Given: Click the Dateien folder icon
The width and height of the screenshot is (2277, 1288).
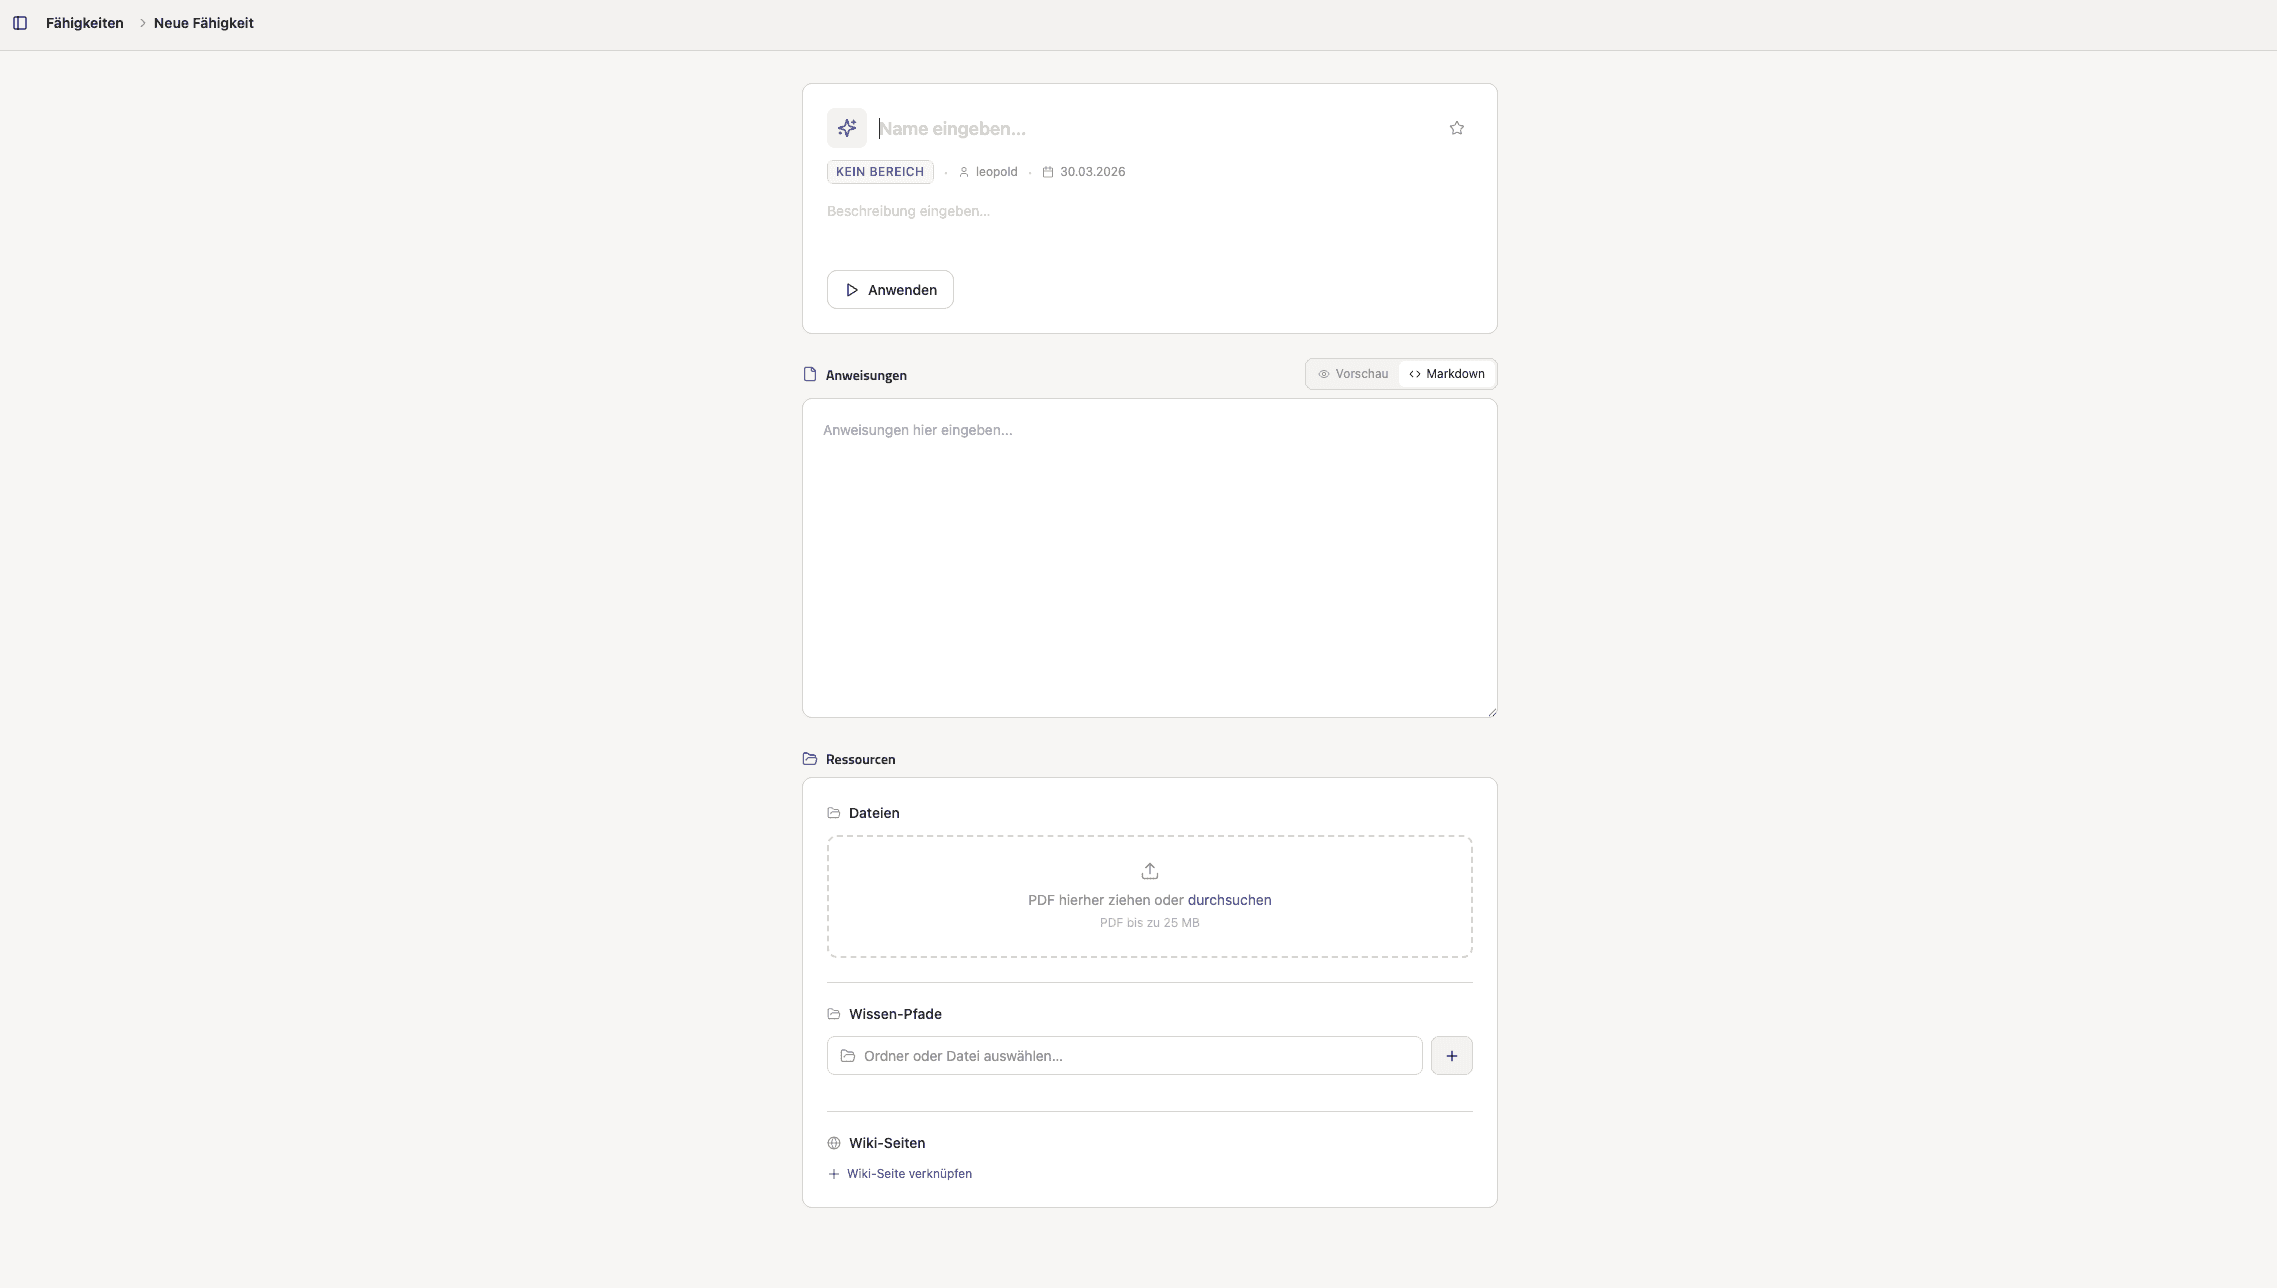Looking at the screenshot, I should point(834,813).
